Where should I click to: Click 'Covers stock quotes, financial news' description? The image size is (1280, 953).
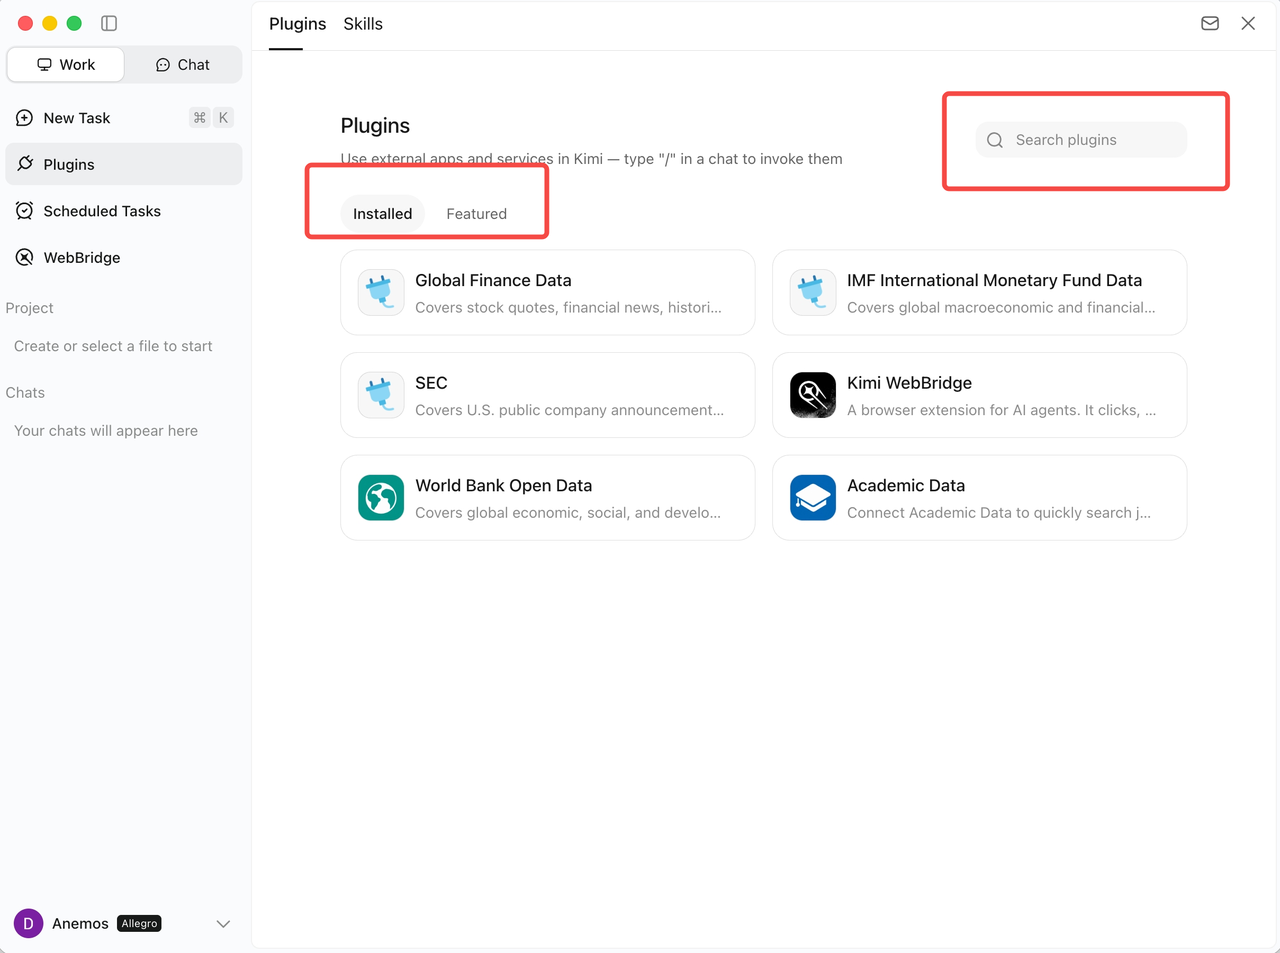point(568,308)
